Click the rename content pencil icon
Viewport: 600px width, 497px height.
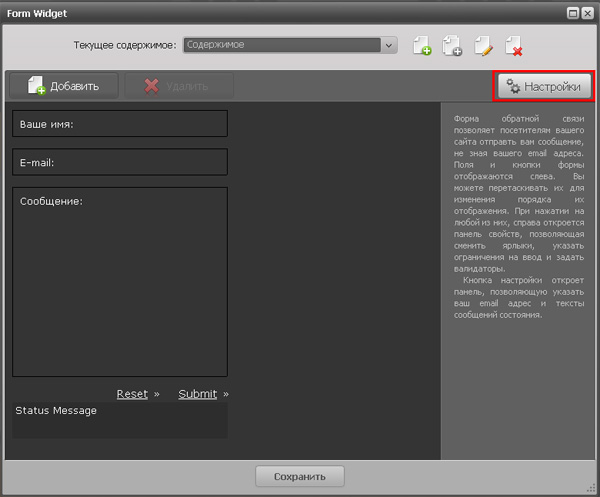(483, 46)
